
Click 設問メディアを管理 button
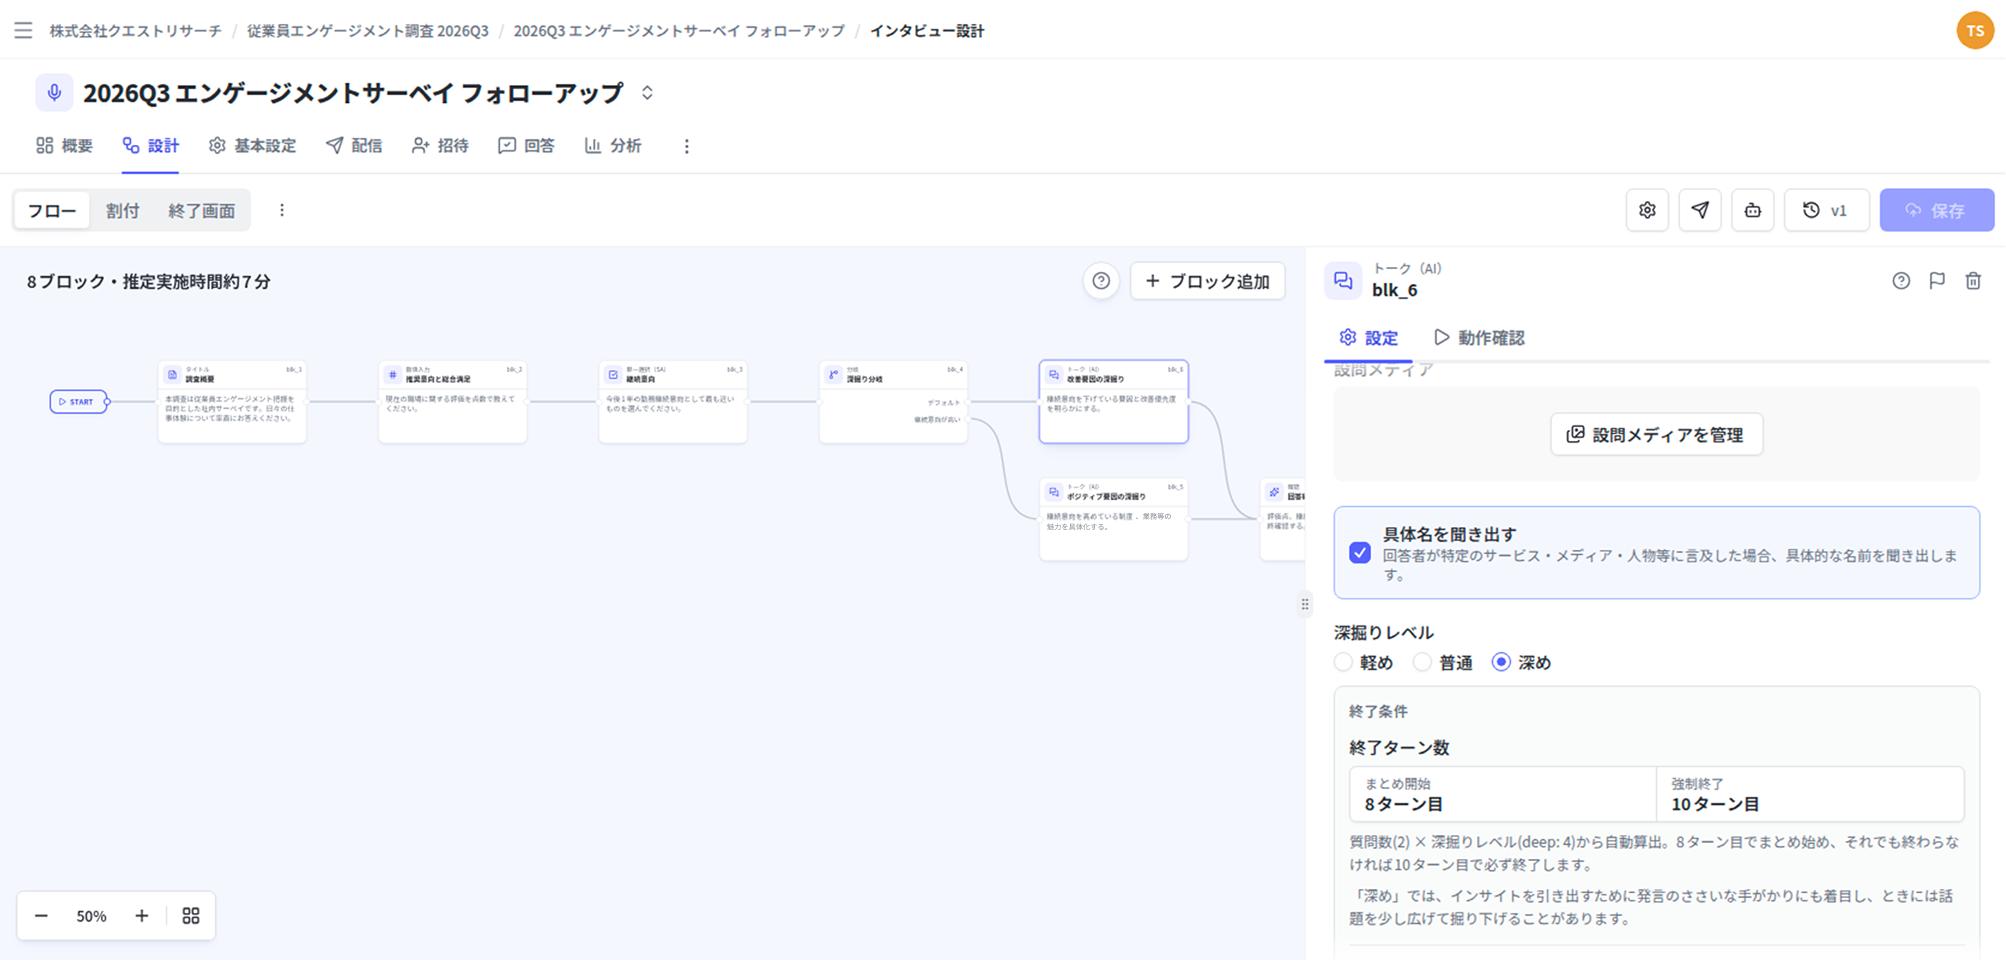[1656, 435]
